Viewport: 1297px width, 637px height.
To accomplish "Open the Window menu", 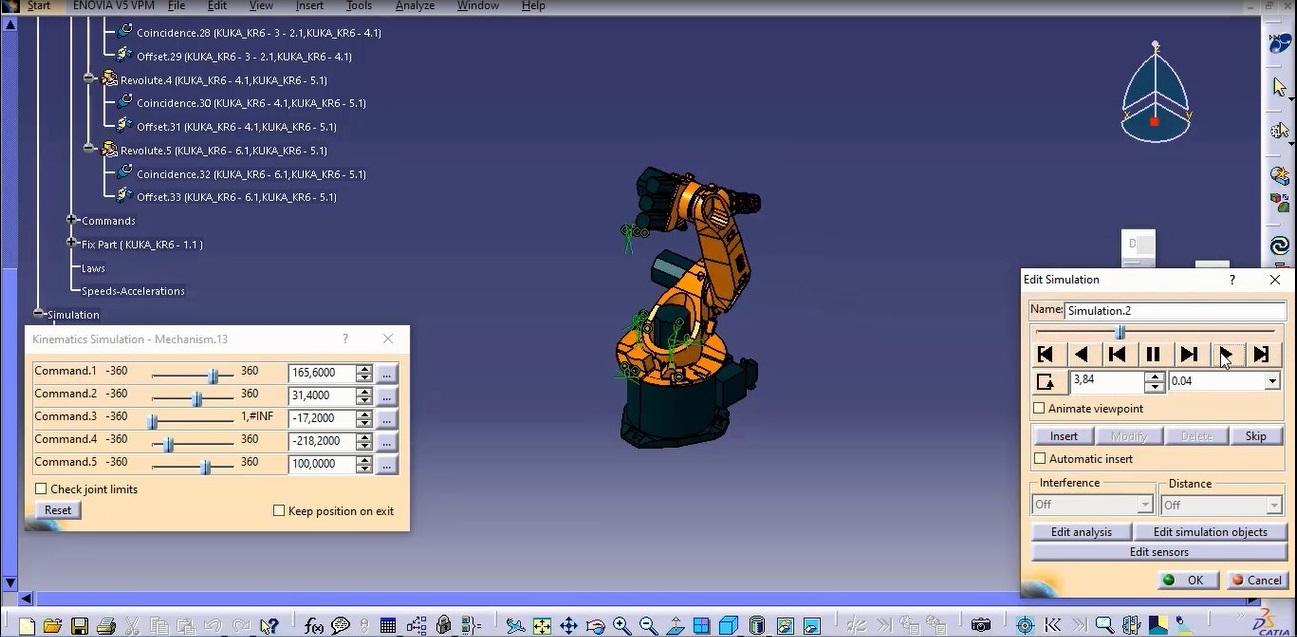I will (478, 6).
